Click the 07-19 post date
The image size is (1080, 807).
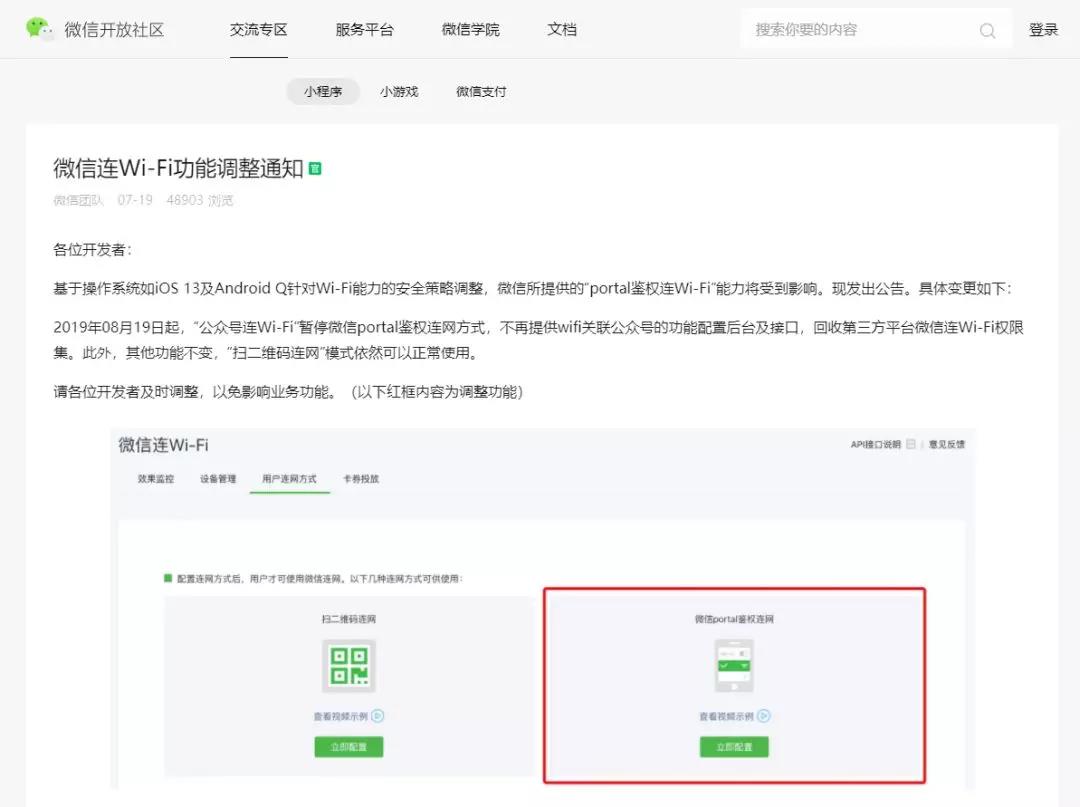tap(135, 200)
